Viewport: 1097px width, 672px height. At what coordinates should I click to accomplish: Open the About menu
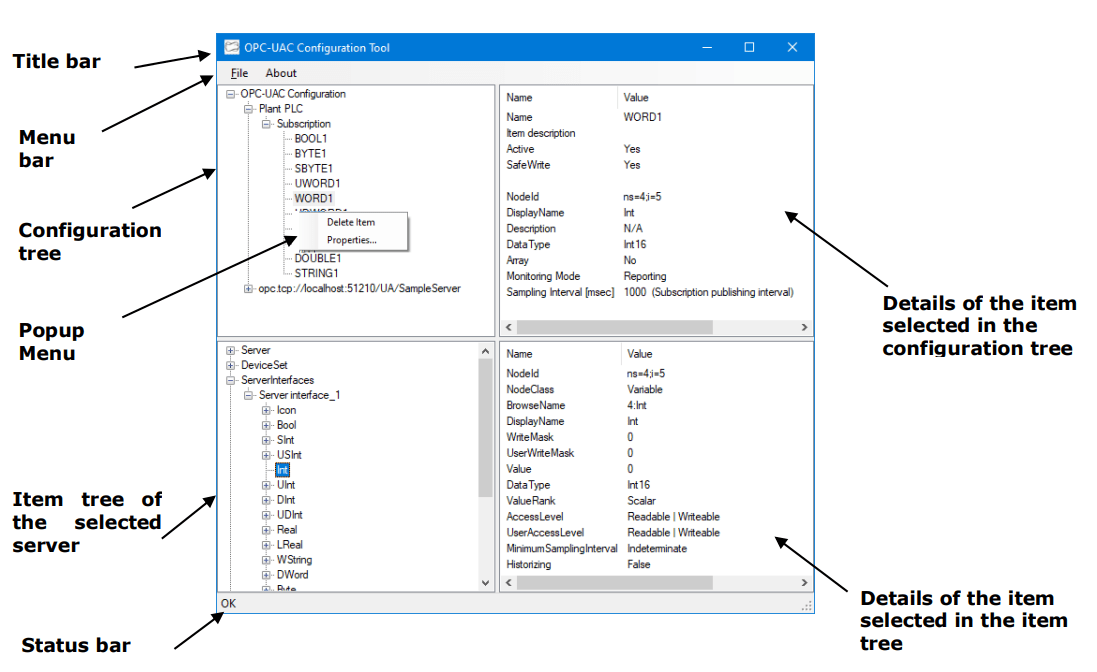(x=281, y=73)
